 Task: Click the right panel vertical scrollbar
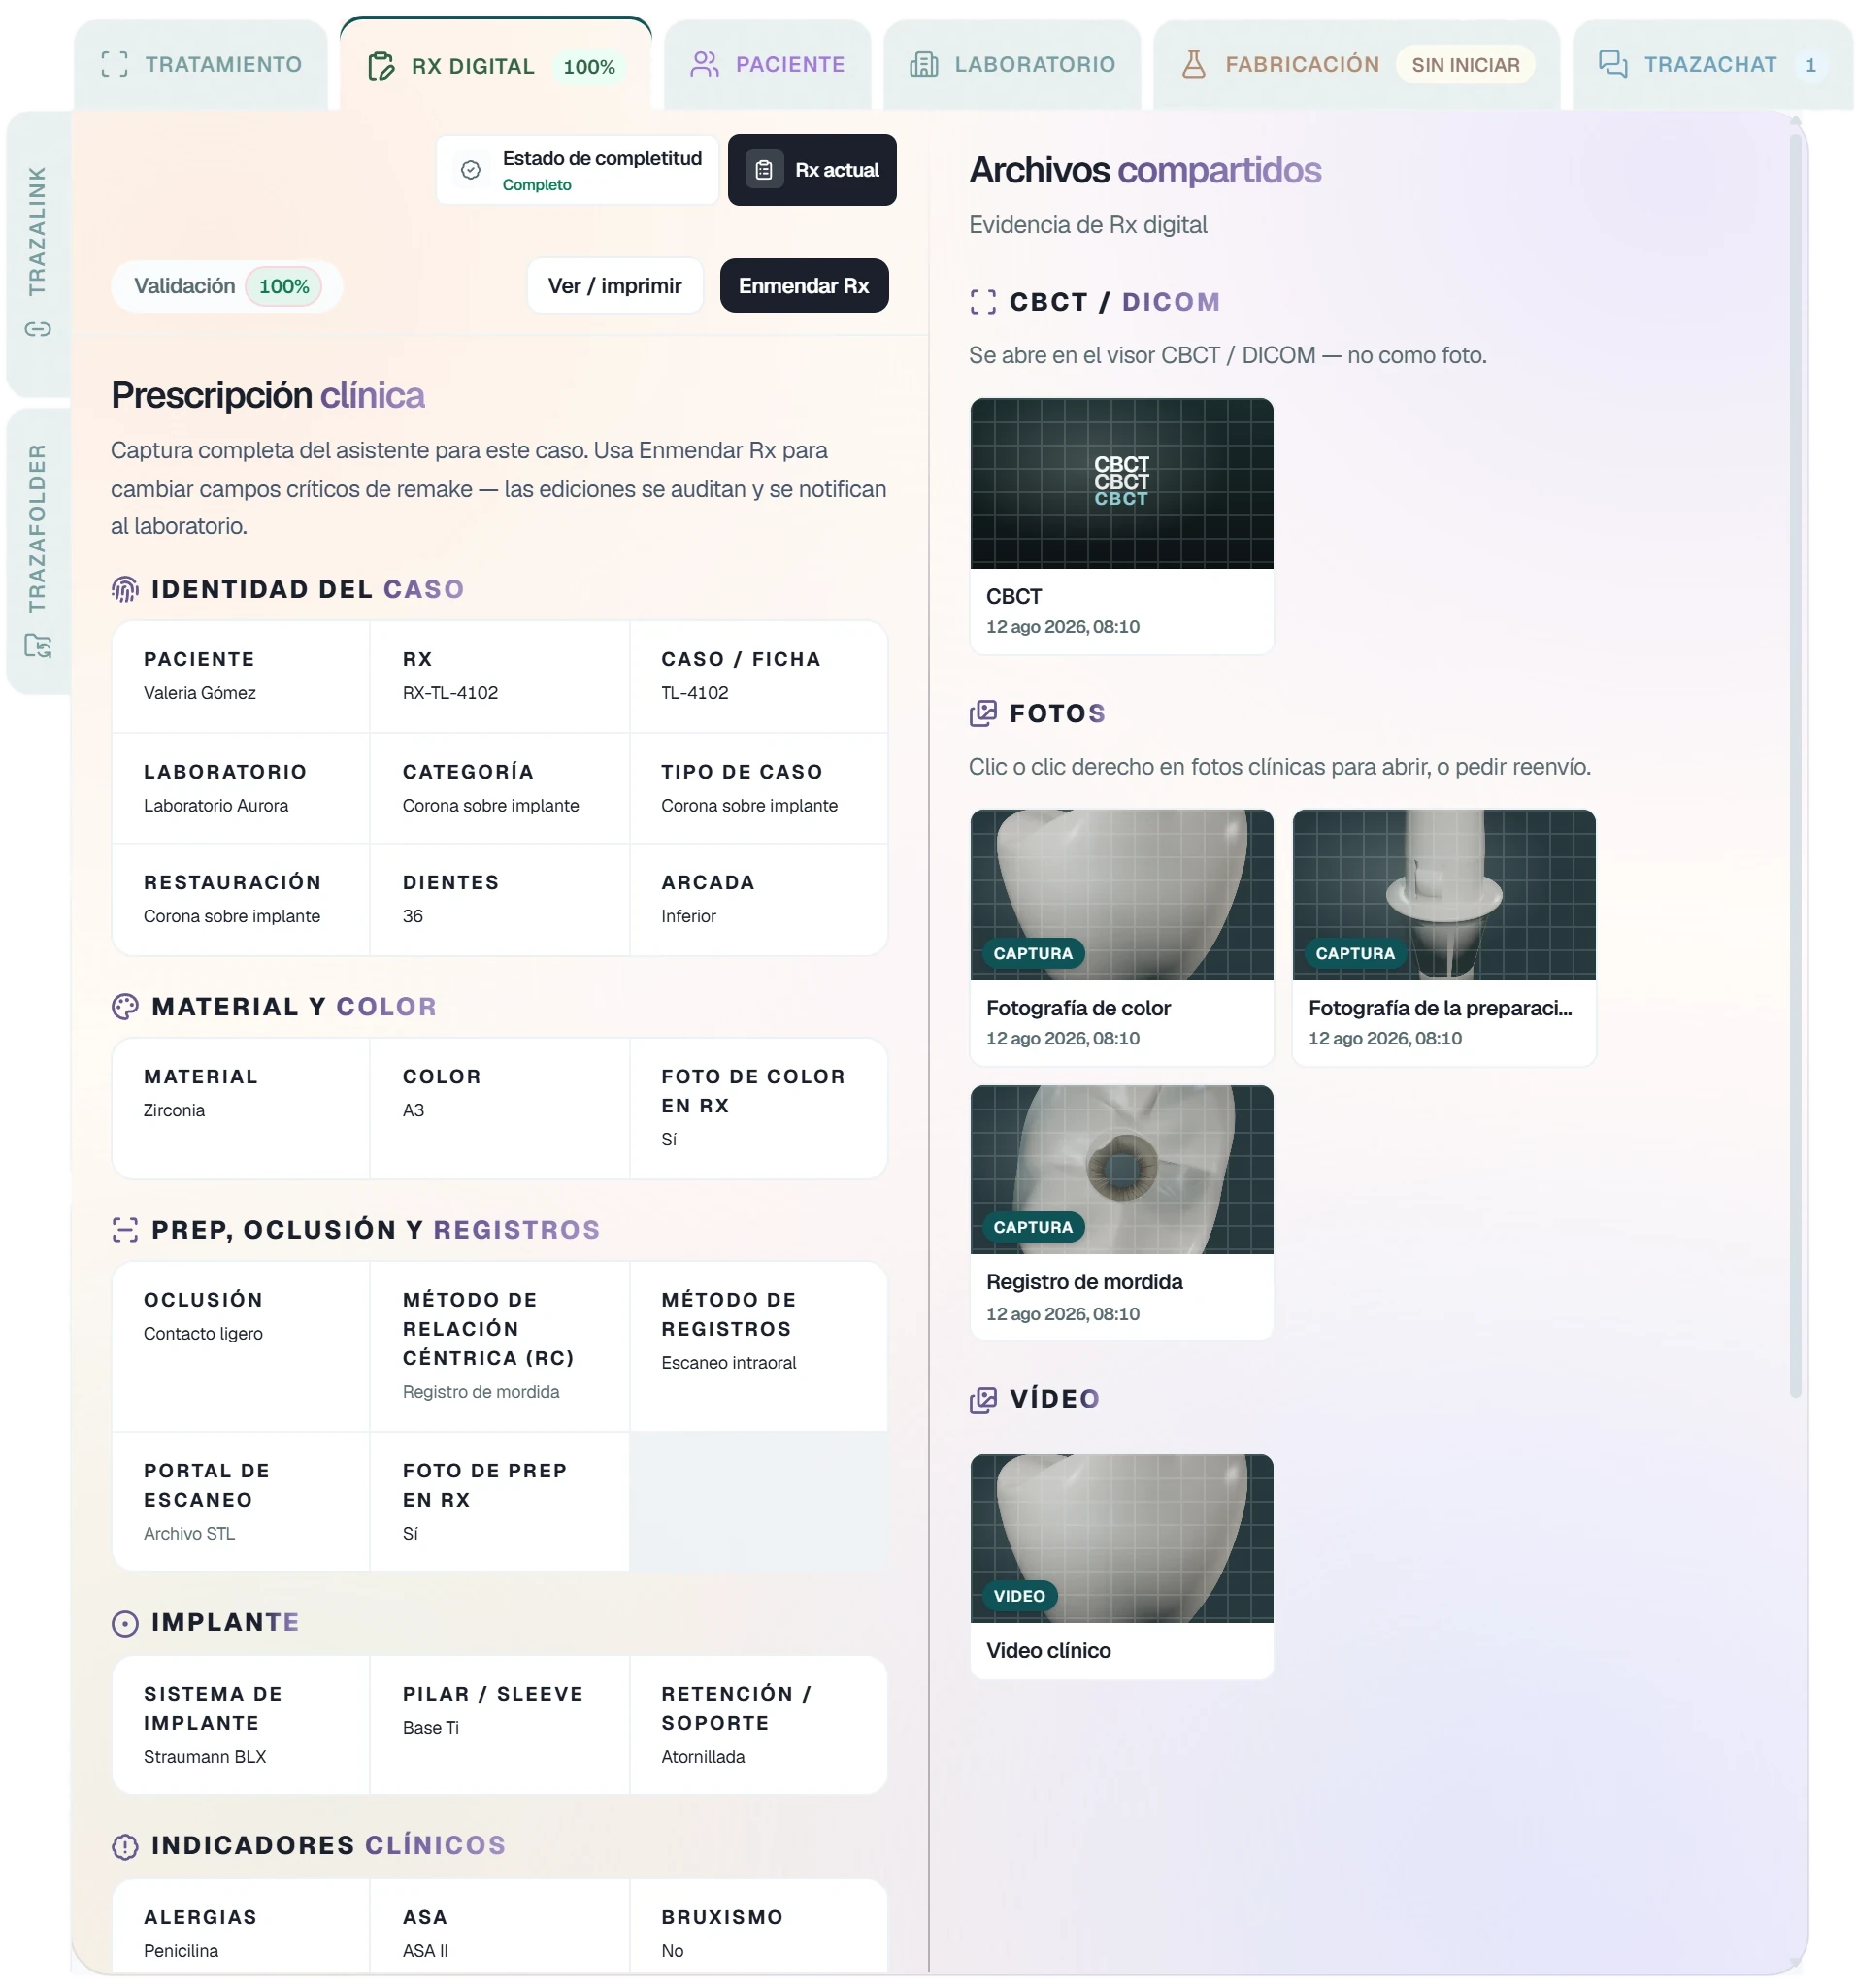point(1795,765)
